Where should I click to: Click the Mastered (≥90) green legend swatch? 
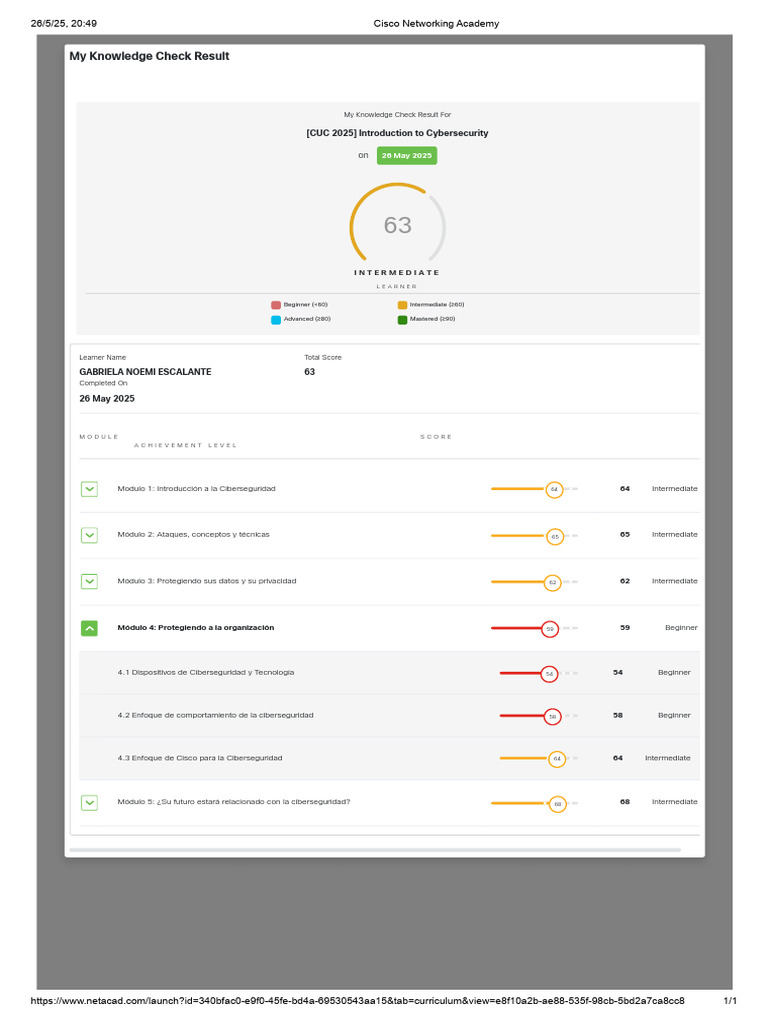click(x=402, y=319)
